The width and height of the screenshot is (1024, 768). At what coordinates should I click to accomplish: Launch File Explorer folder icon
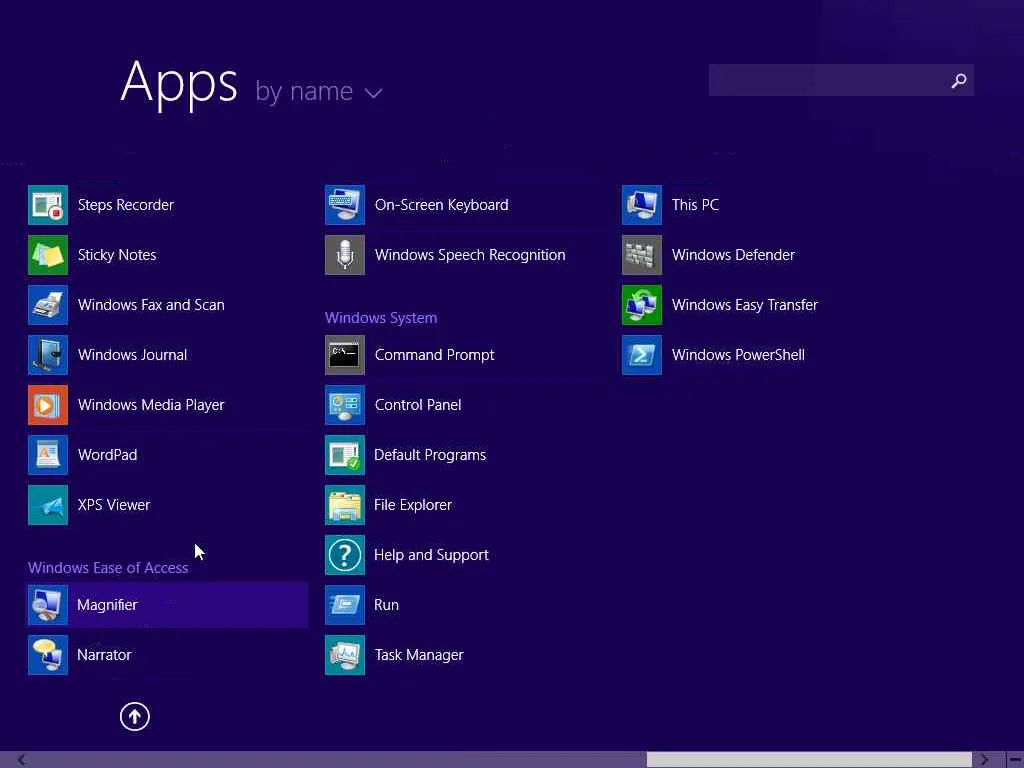[x=345, y=505]
